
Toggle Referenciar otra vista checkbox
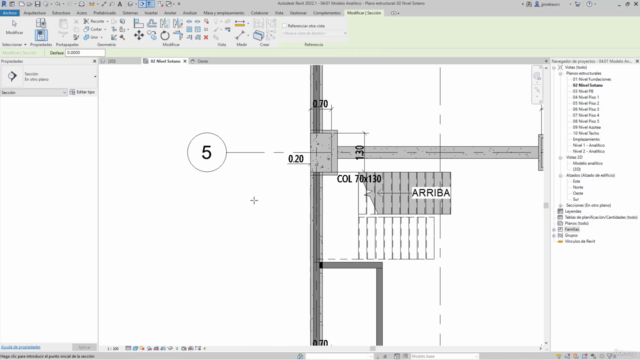click(x=284, y=26)
